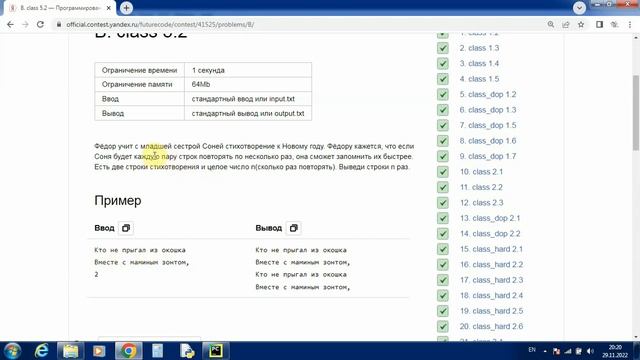The width and height of the screenshot is (640, 360).
Task: Launch Internet Explorer from the taskbar
Action: [41, 351]
